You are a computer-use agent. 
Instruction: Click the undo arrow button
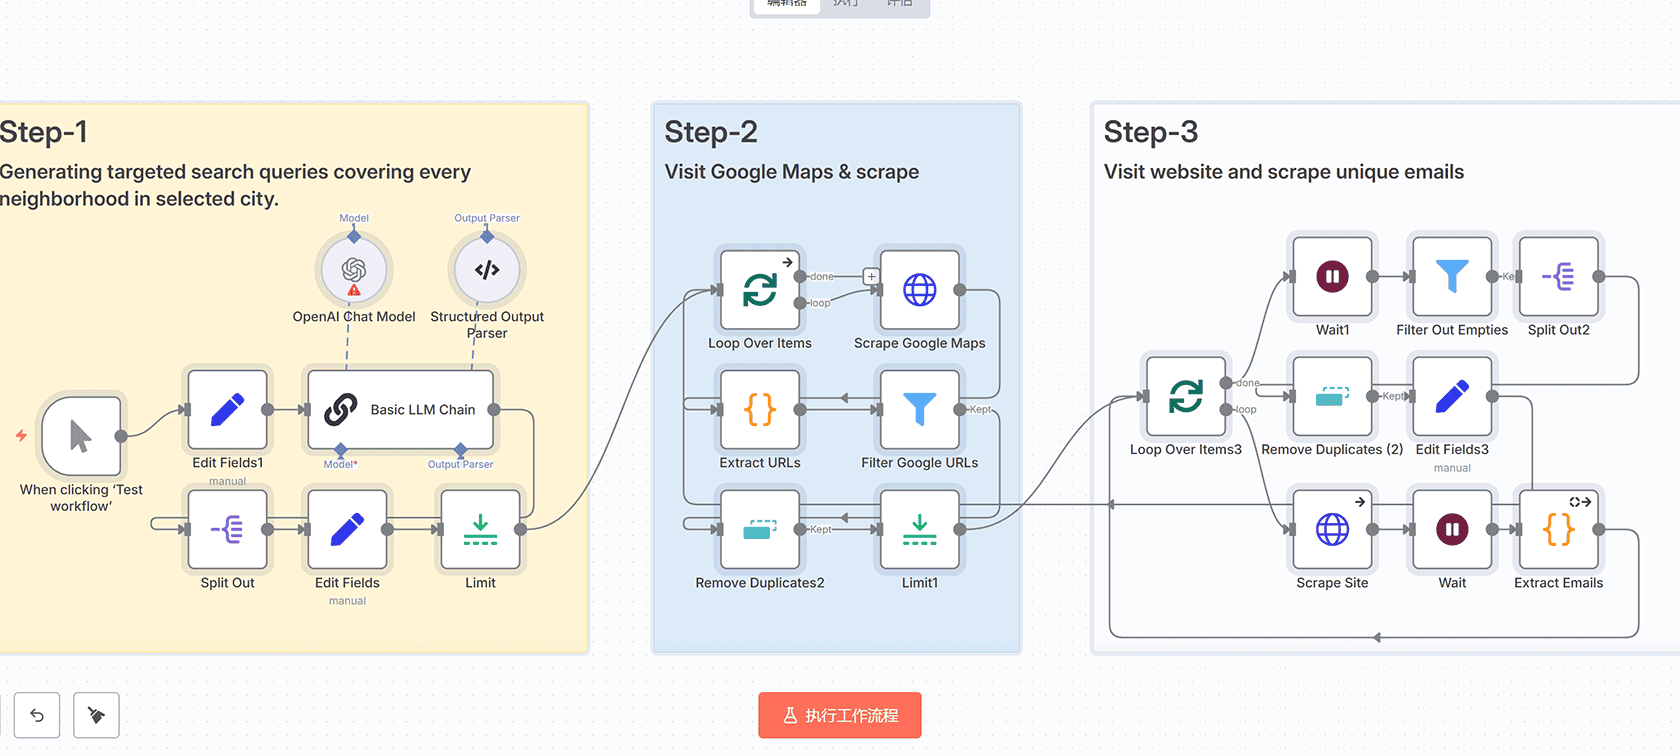click(x=37, y=715)
